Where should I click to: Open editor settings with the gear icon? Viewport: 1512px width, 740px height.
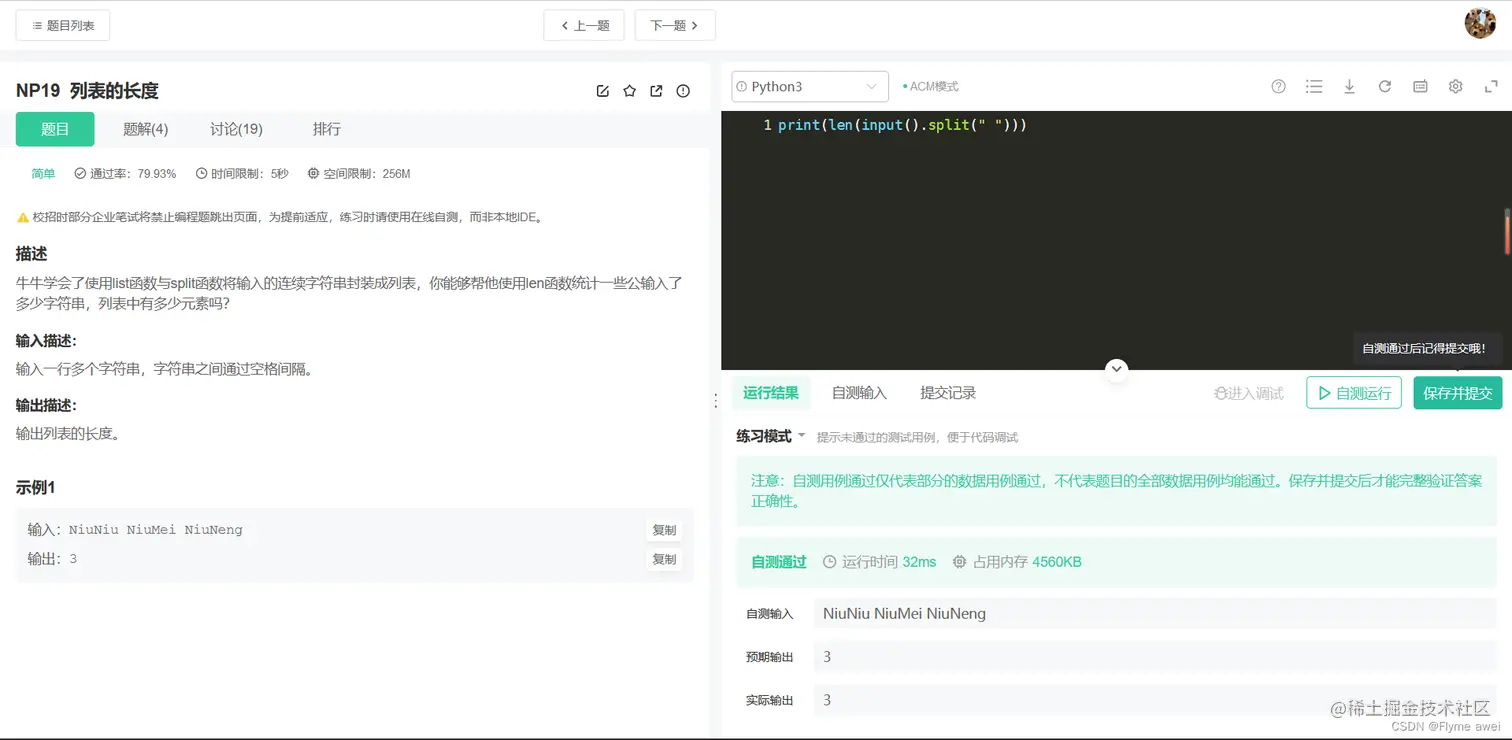pos(1455,86)
